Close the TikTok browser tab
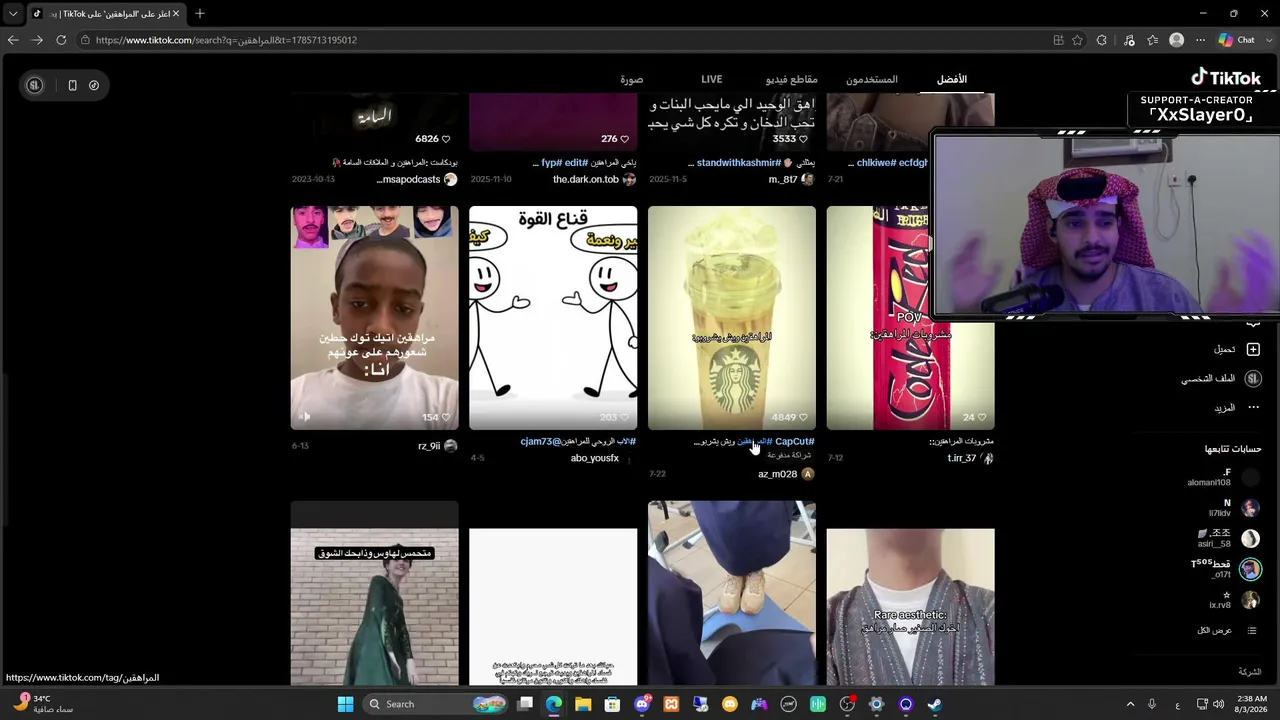 coord(176,14)
